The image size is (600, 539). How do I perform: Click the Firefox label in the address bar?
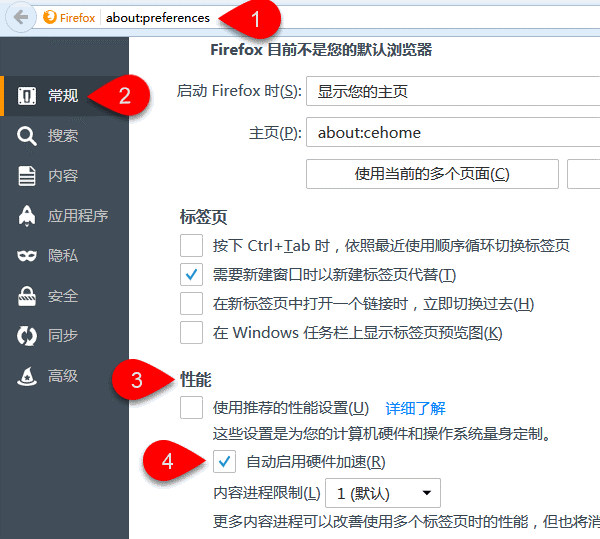tap(78, 18)
